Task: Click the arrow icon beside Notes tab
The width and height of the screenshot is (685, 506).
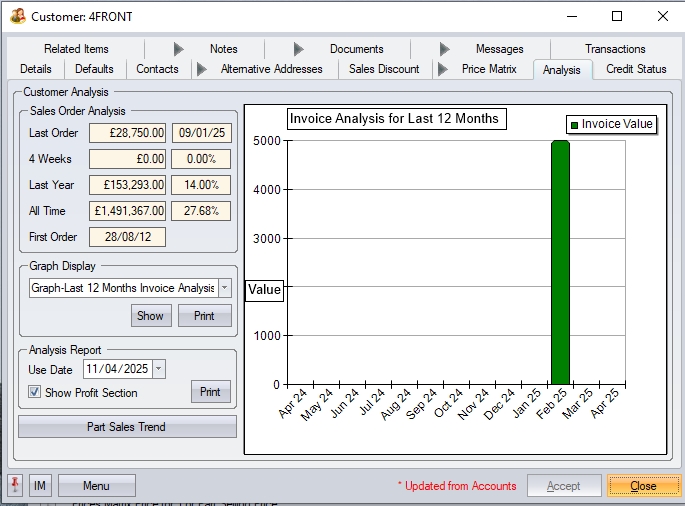Action: click(179, 49)
